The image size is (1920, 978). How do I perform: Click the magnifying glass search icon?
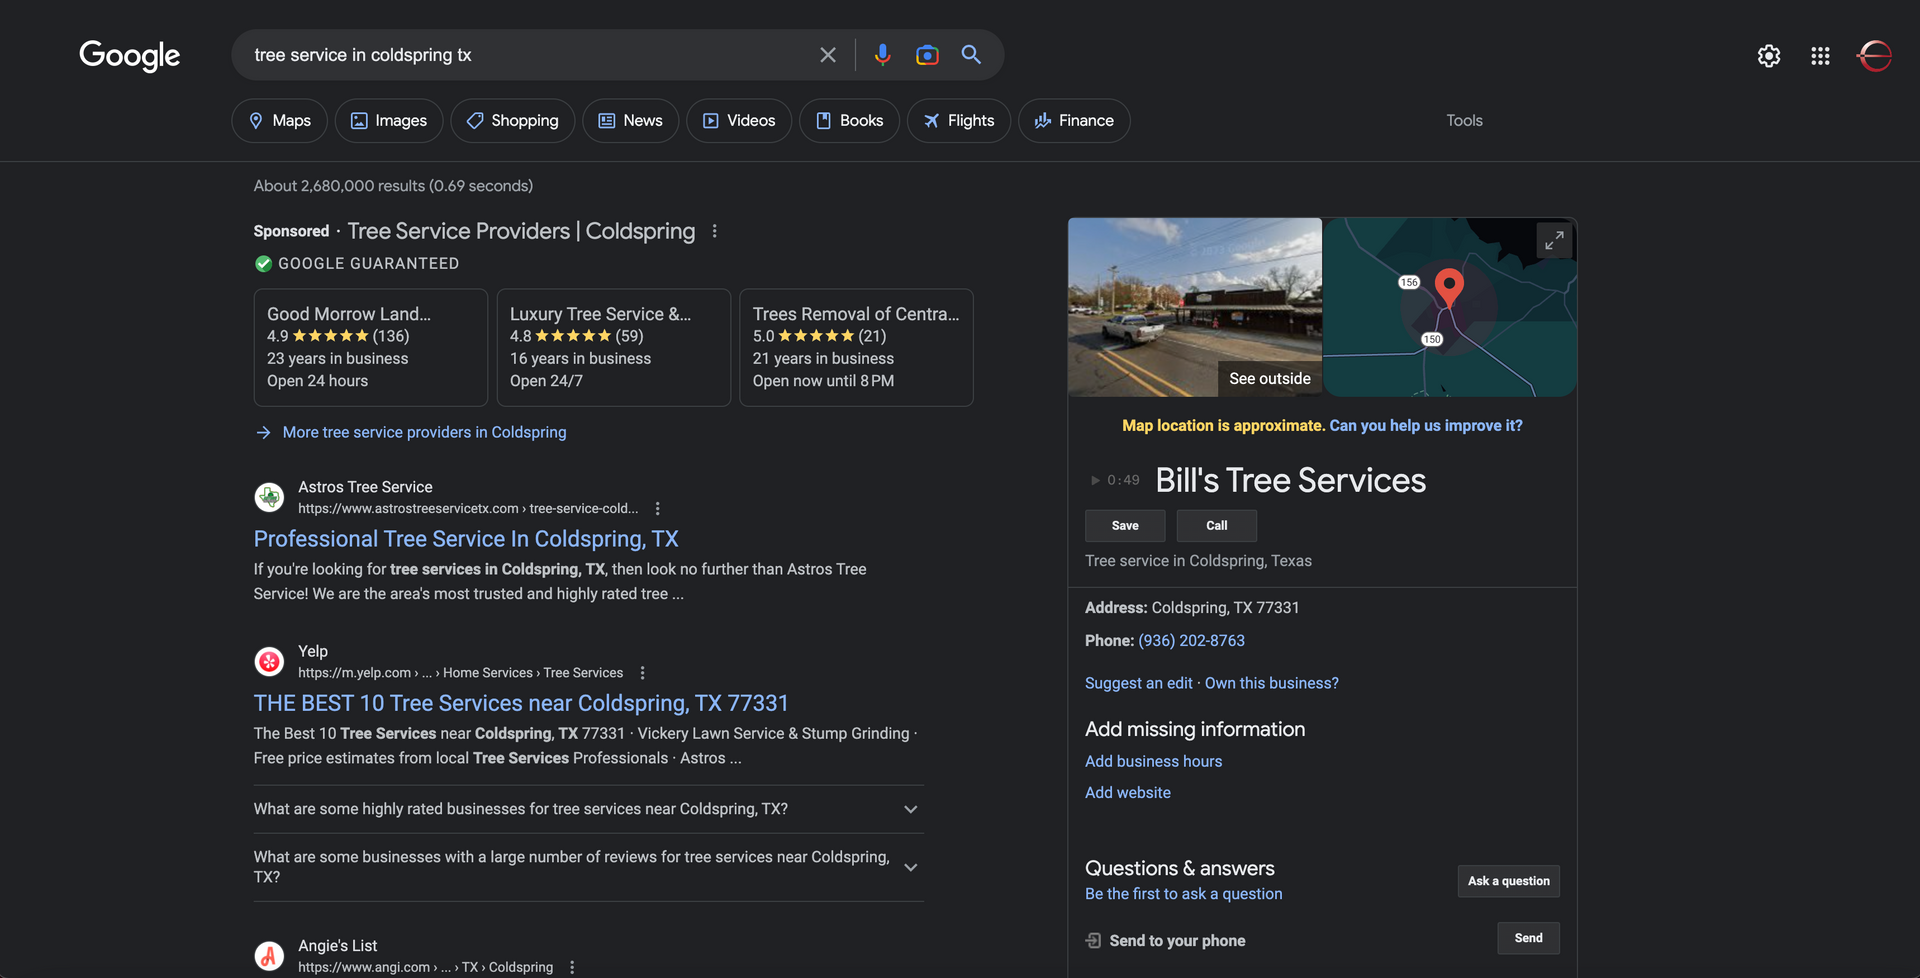971,55
